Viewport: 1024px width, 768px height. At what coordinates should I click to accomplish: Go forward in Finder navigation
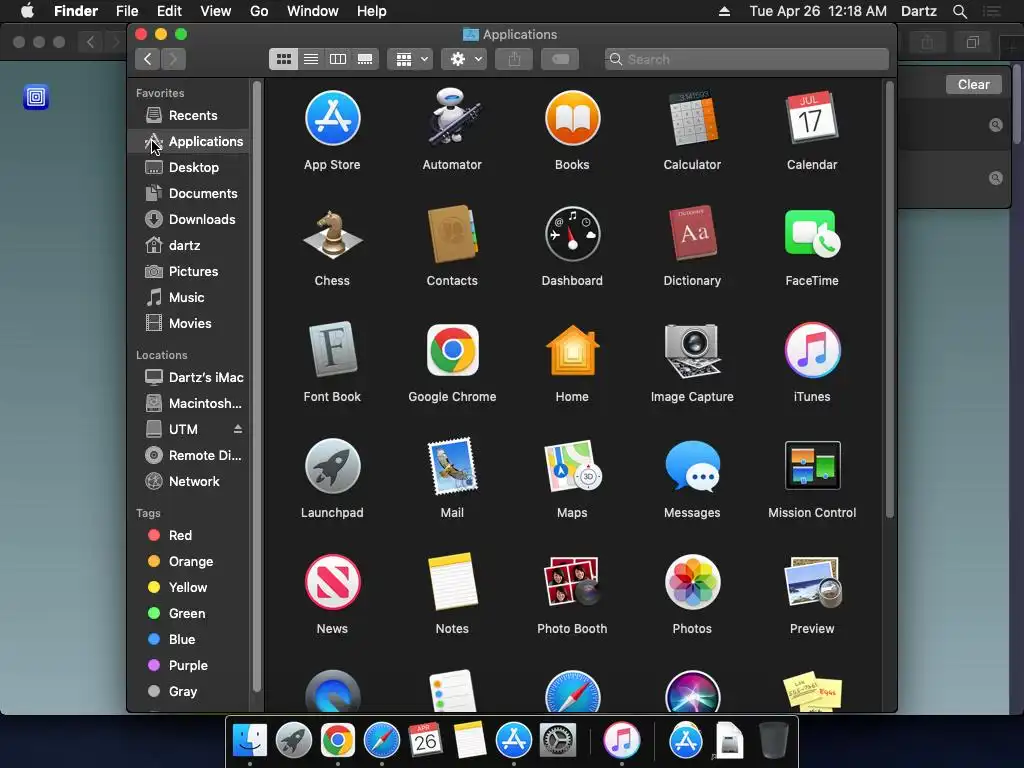[x=173, y=59]
